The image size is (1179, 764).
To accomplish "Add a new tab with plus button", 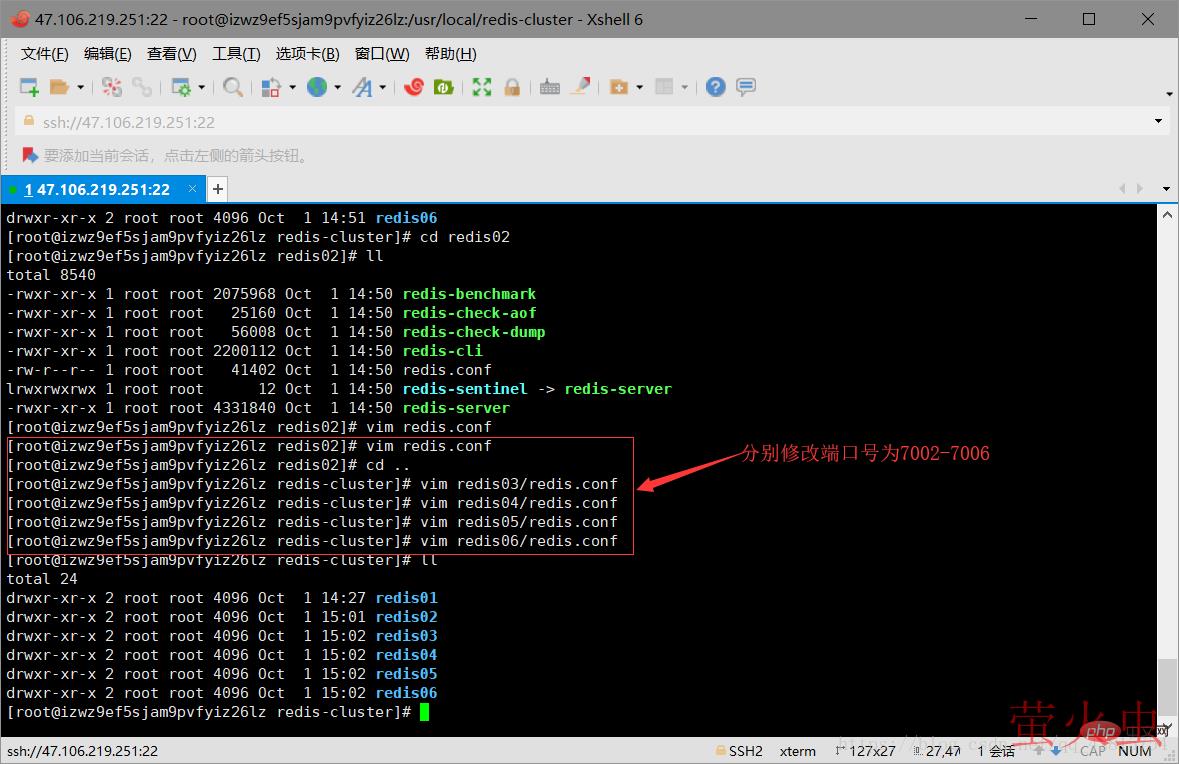I will (x=217, y=189).
